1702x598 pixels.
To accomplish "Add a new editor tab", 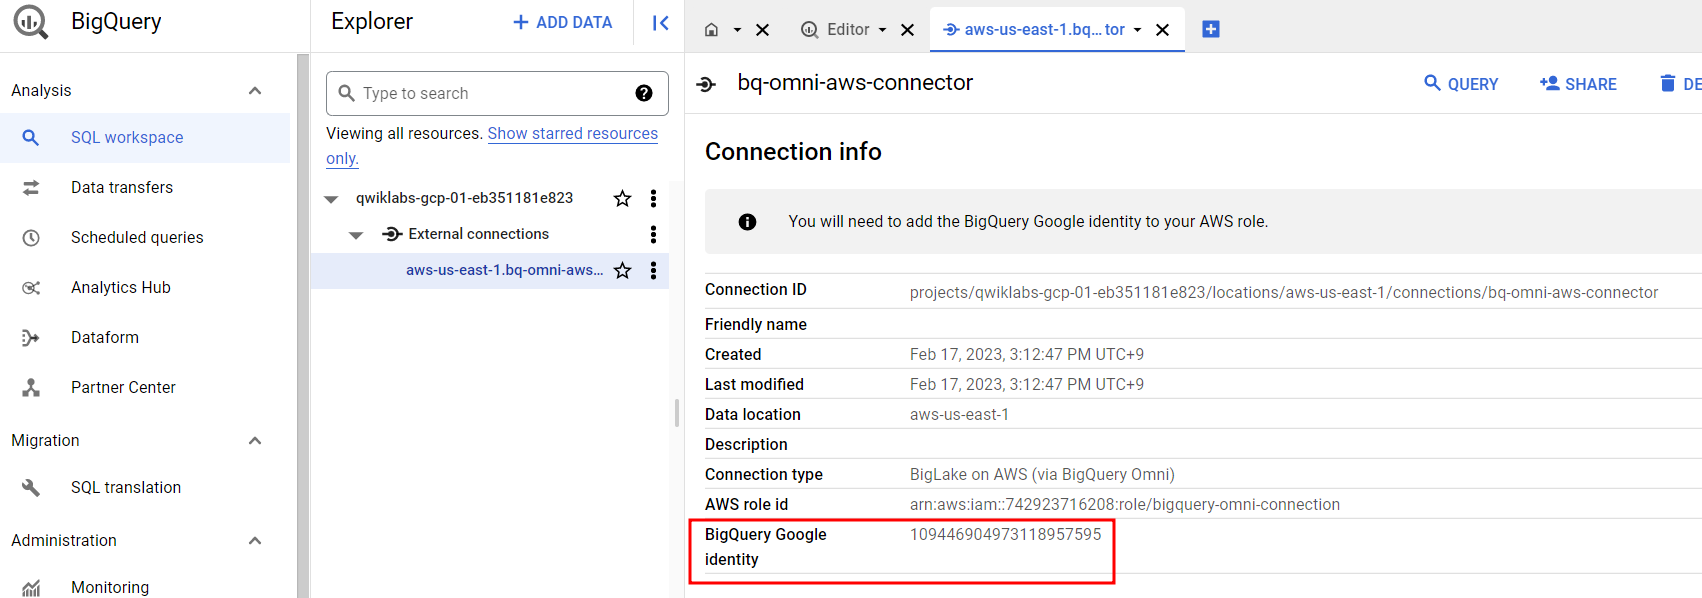I will click(1210, 29).
